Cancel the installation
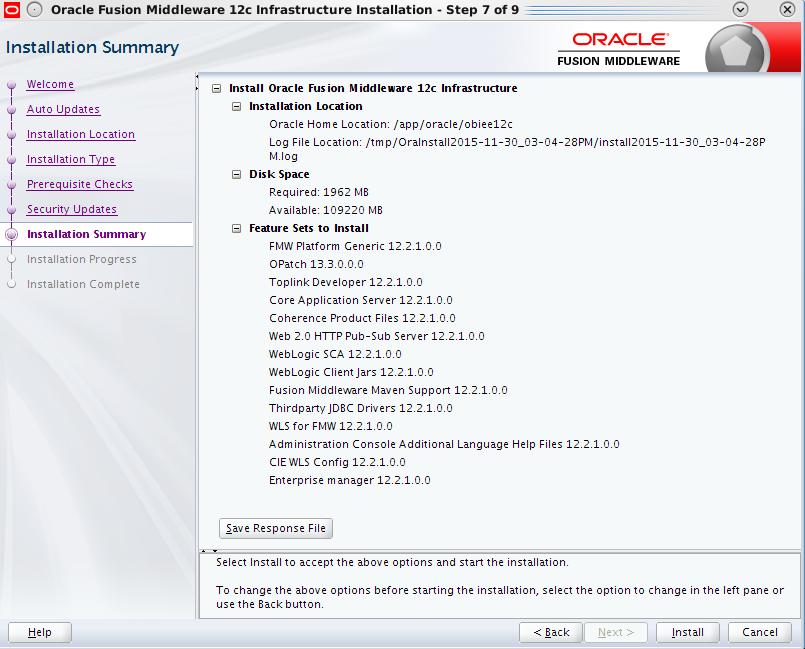The width and height of the screenshot is (805, 649). pos(759,632)
